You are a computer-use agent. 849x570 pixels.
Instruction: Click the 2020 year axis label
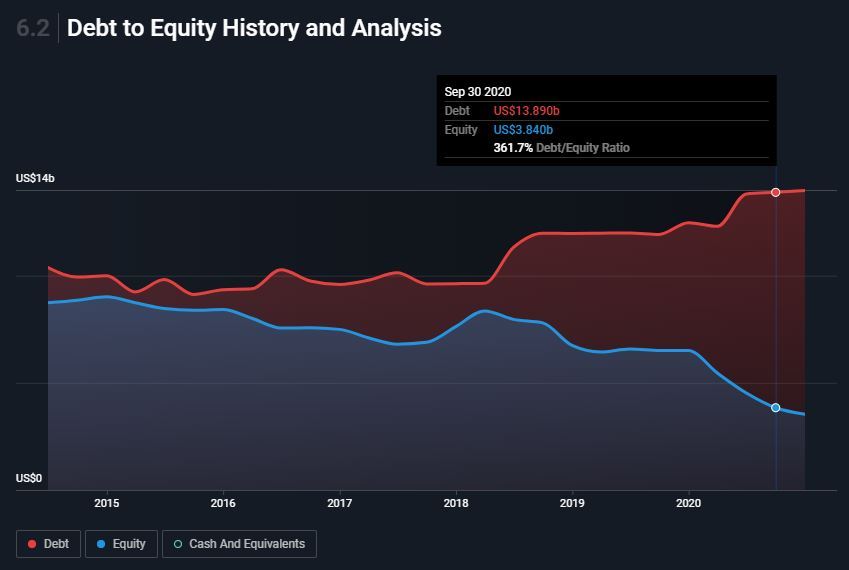tap(689, 503)
